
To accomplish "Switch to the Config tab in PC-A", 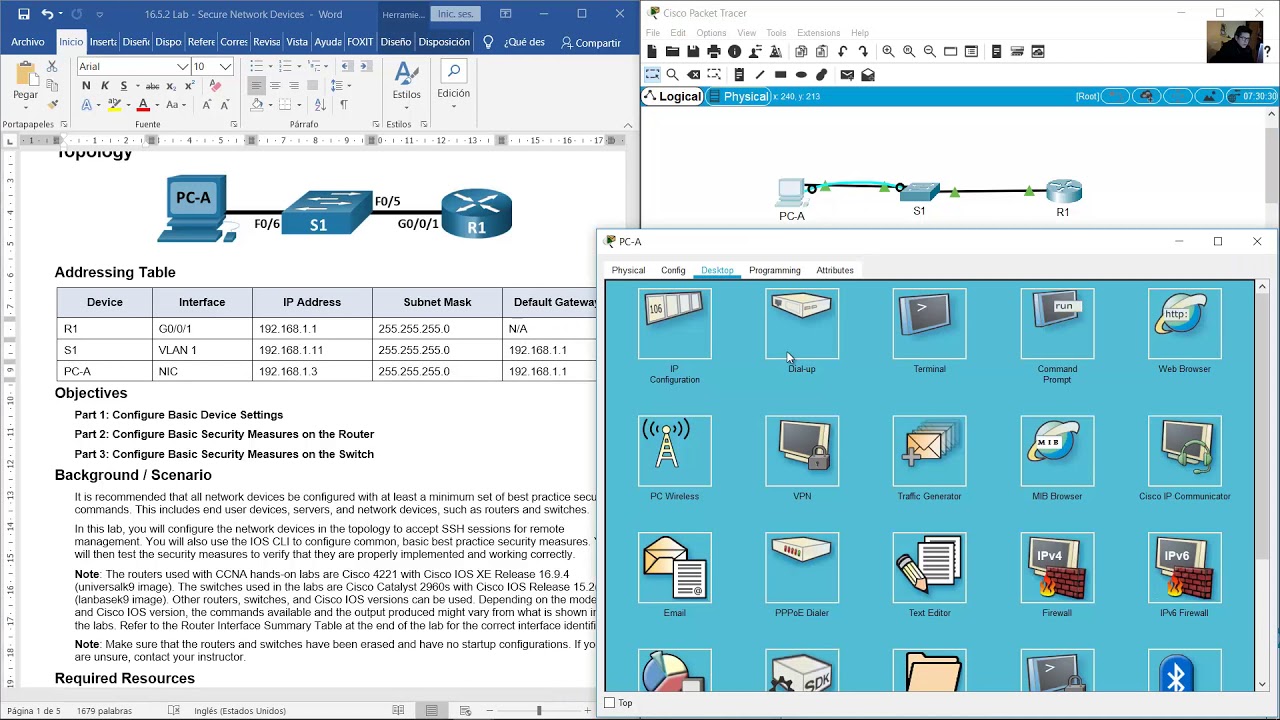I will [673, 270].
